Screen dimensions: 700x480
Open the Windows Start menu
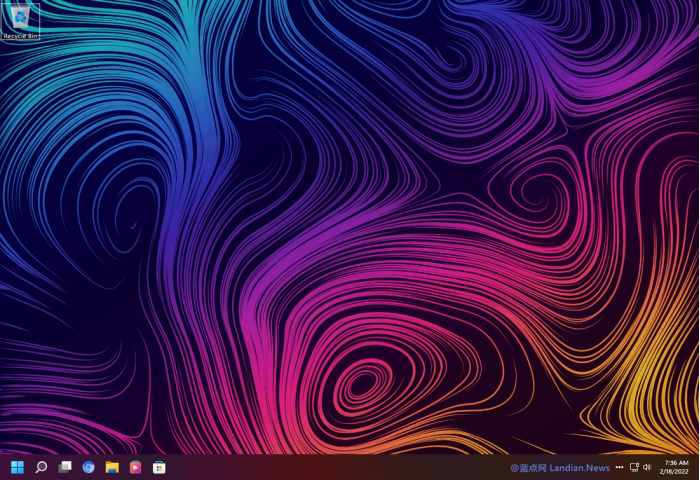(17, 467)
